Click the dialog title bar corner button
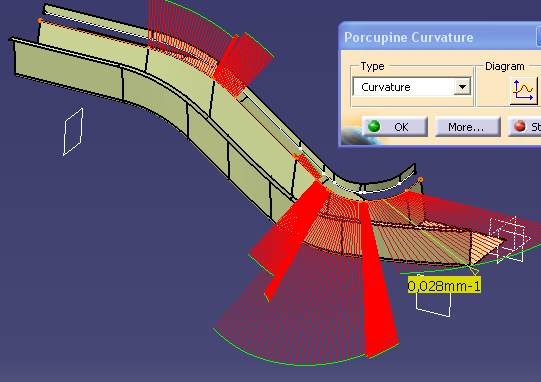The width and height of the screenshot is (541, 382). click(x=539, y=37)
